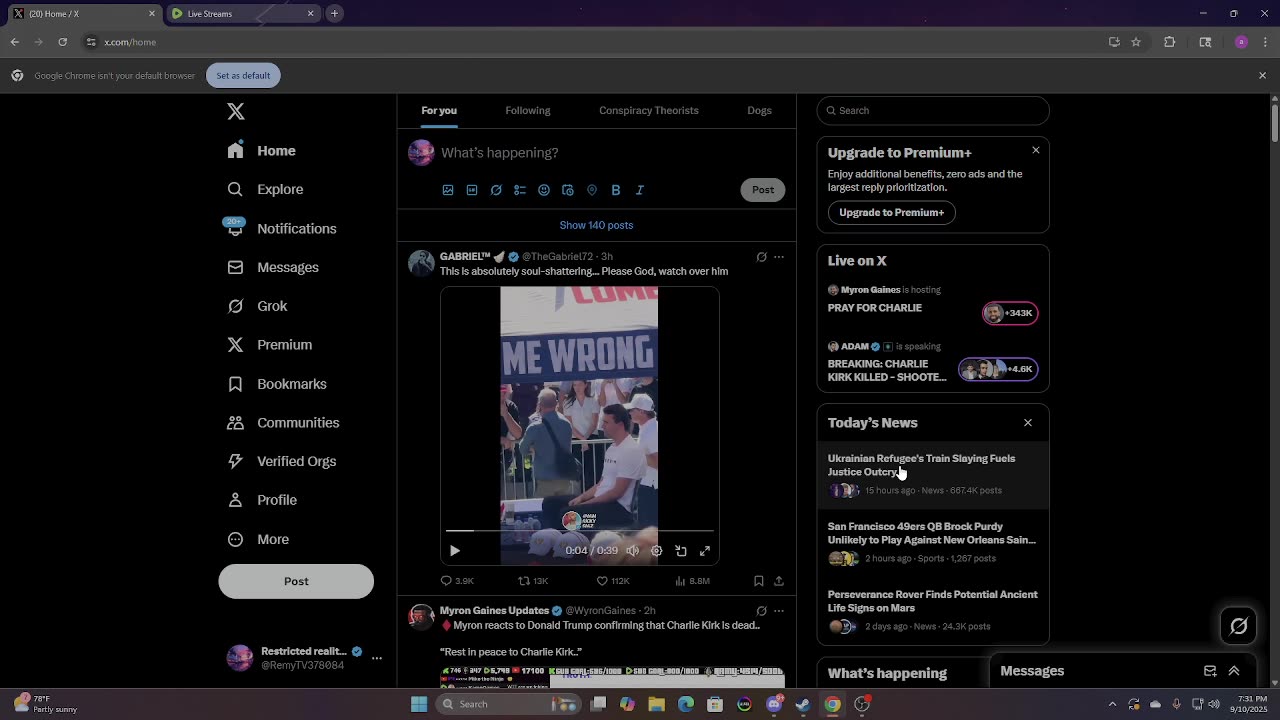Compose a new message in Messages drawer

point(1210,671)
